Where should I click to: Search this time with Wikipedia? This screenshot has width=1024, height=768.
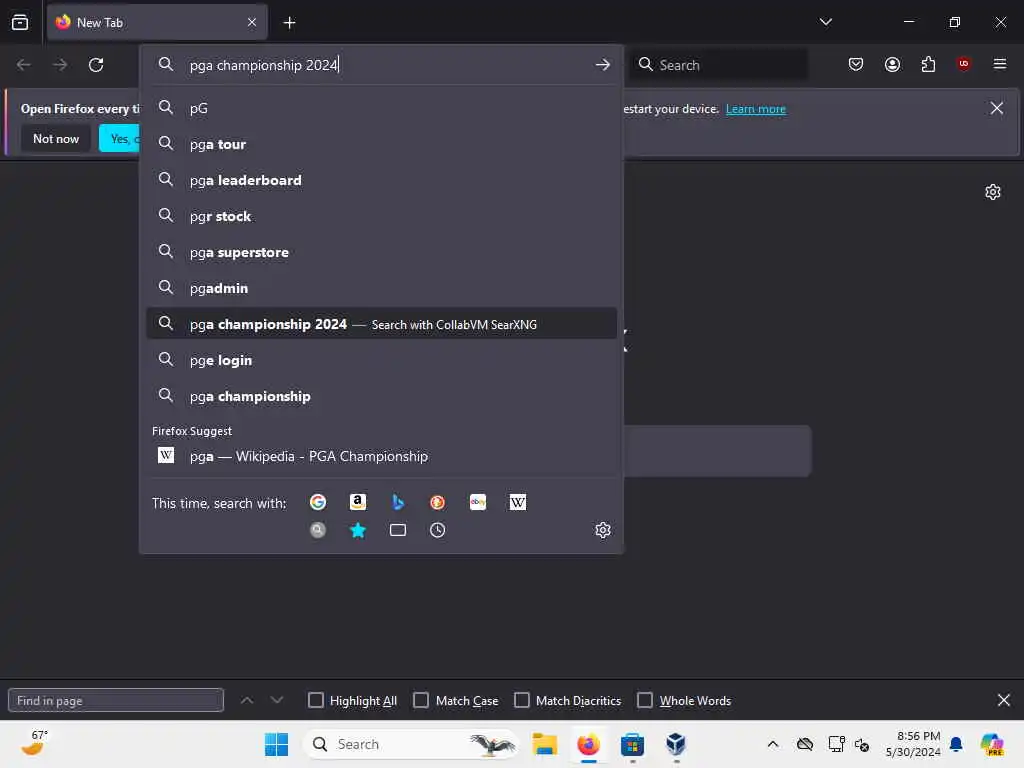[517, 502]
